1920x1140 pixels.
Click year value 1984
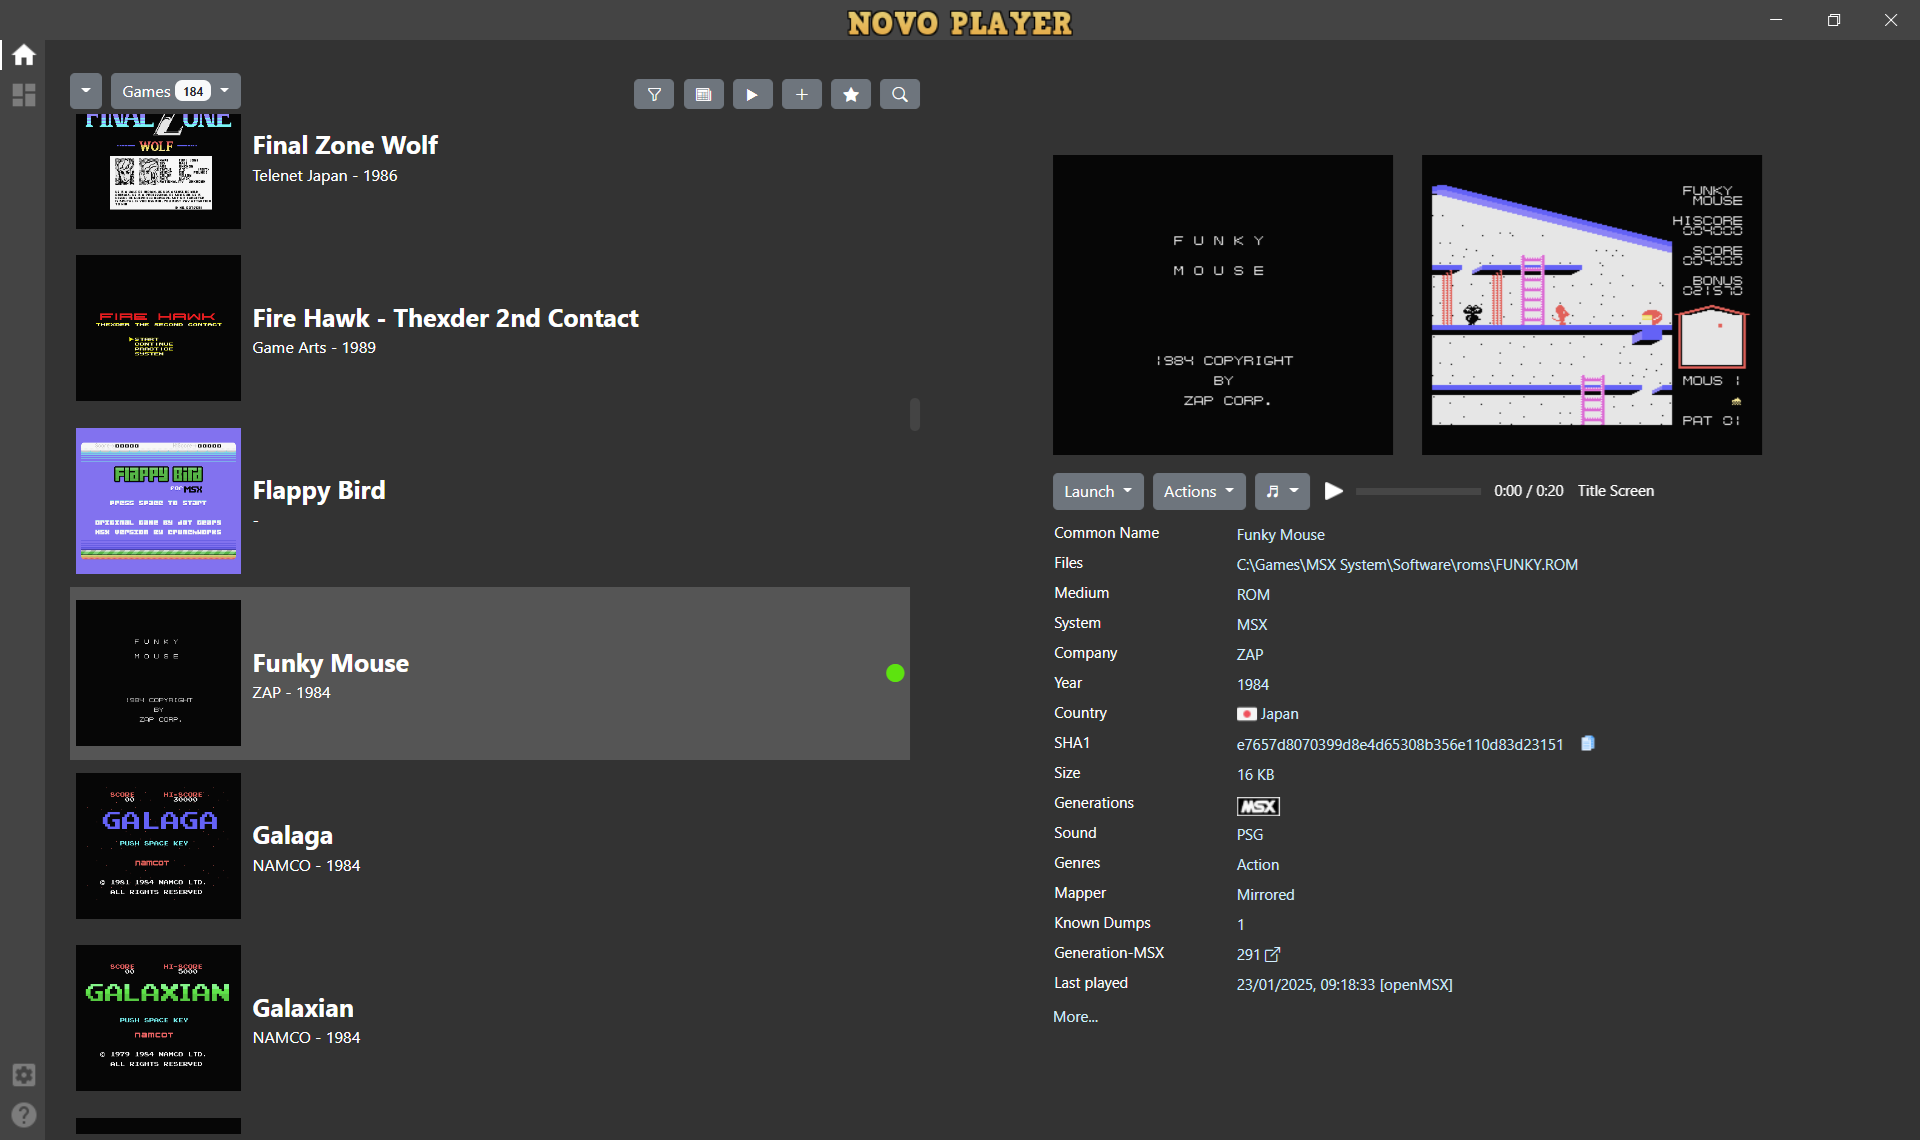(1253, 684)
